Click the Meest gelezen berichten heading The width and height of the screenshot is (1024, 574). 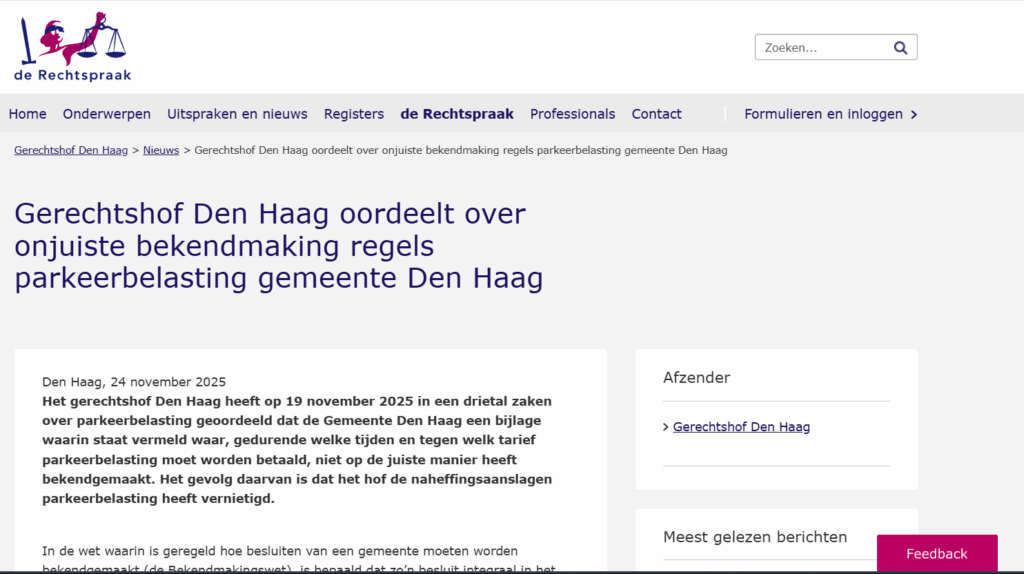pyautogui.click(x=755, y=537)
